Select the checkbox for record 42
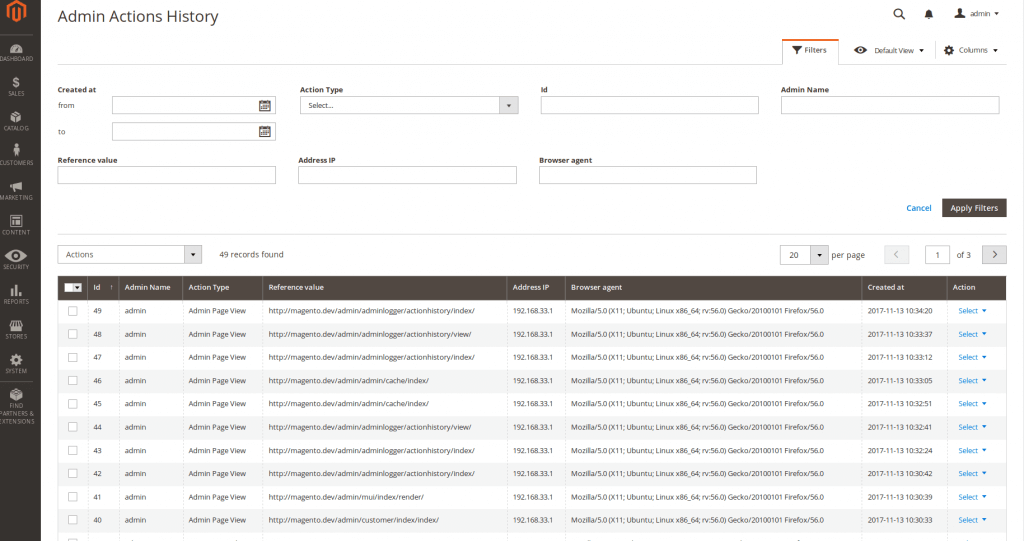This screenshot has width=1024, height=541. pyautogui.click(x=72, y=473)
